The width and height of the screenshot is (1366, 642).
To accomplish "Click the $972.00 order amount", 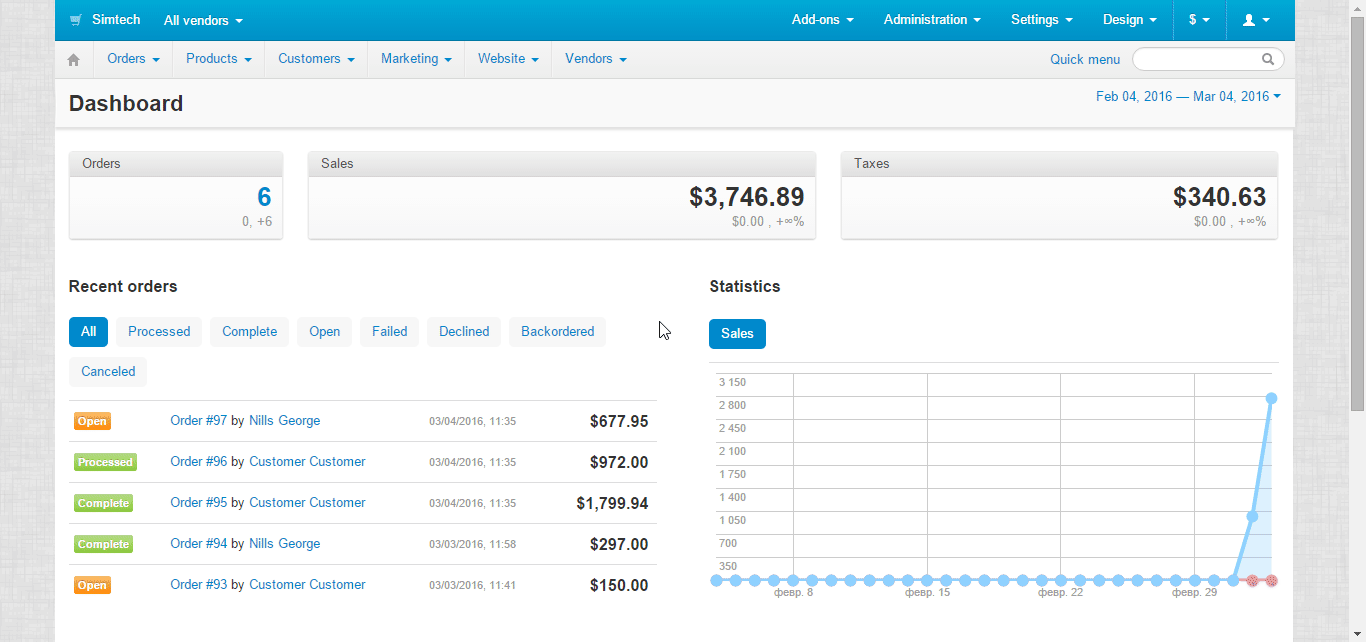I will pos(619,463).
